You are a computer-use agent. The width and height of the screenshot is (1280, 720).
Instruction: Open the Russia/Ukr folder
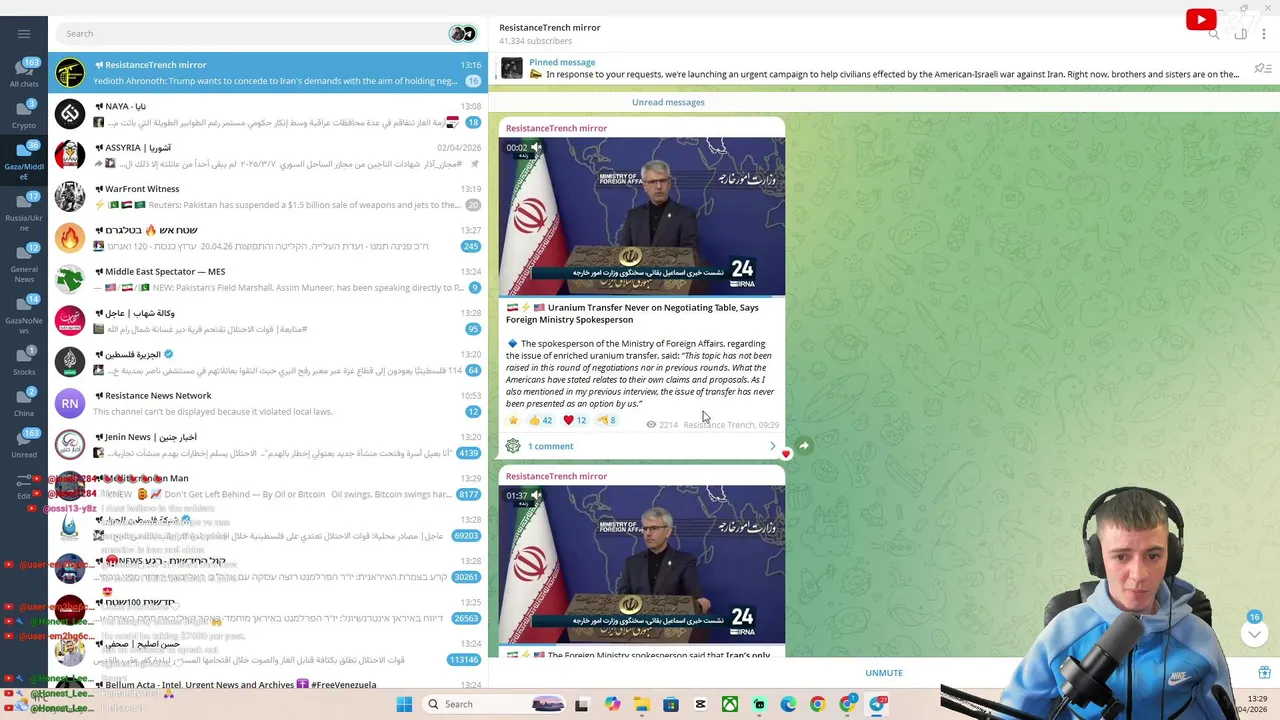pos(24,211)
